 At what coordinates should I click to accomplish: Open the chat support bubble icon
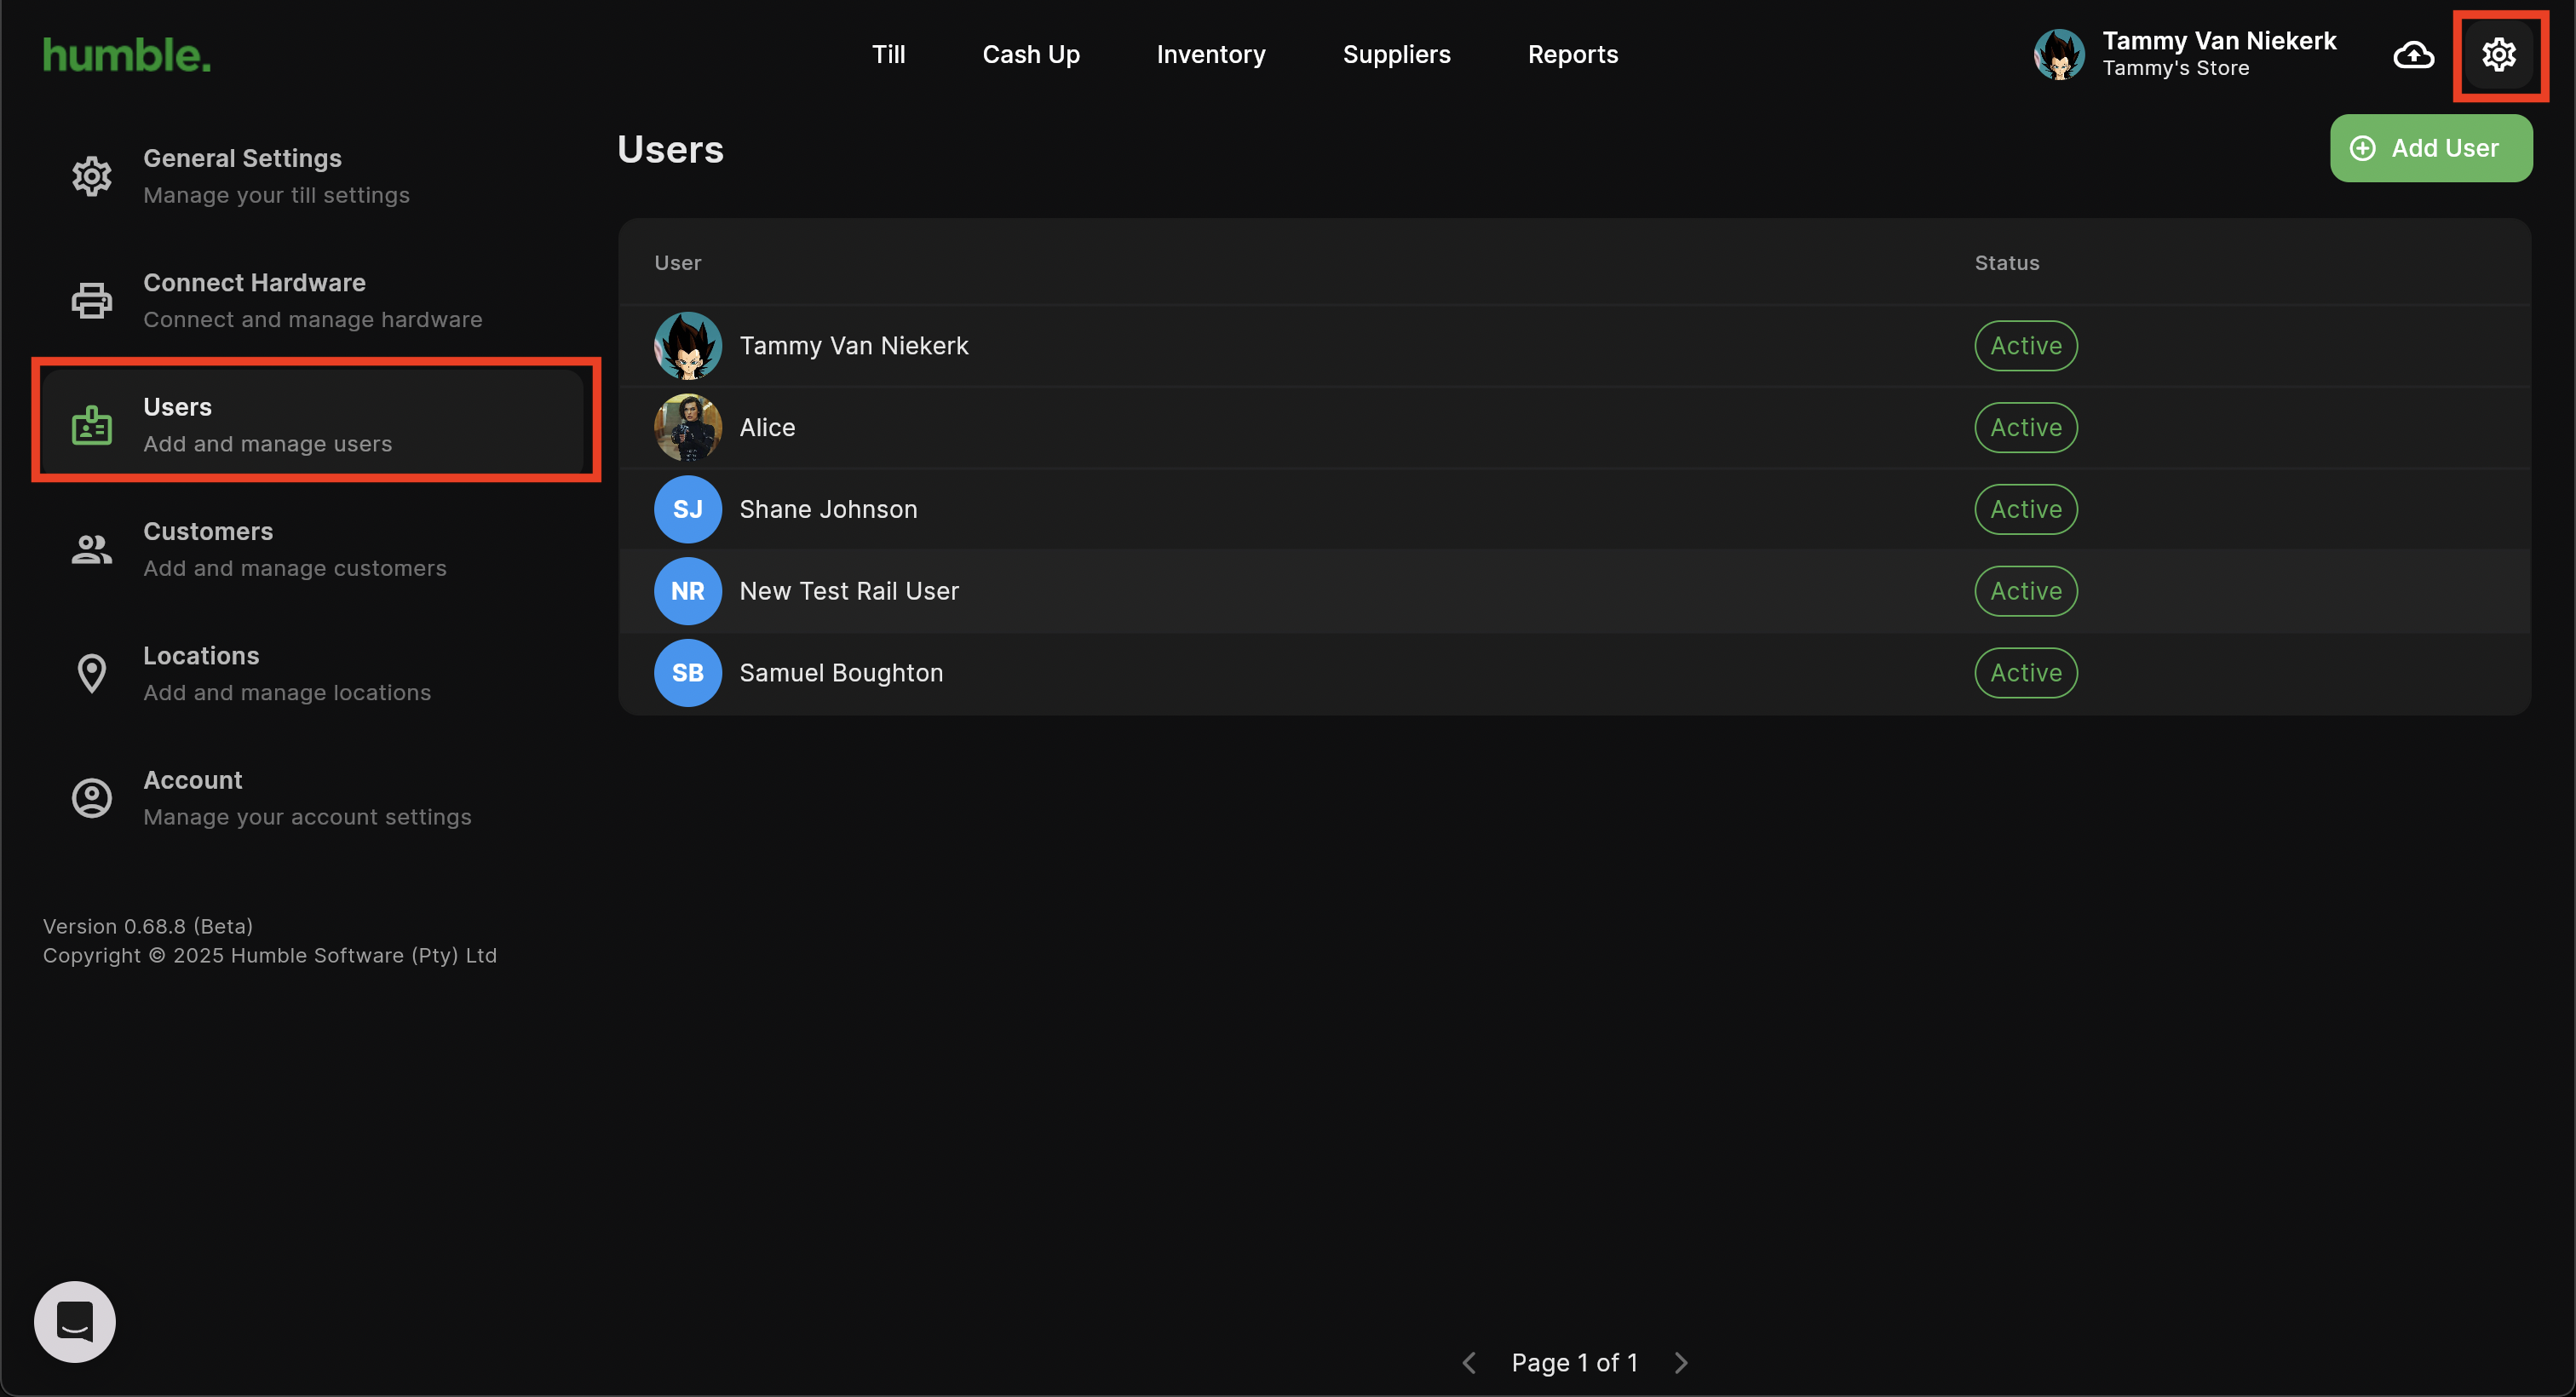(75, 1321)
